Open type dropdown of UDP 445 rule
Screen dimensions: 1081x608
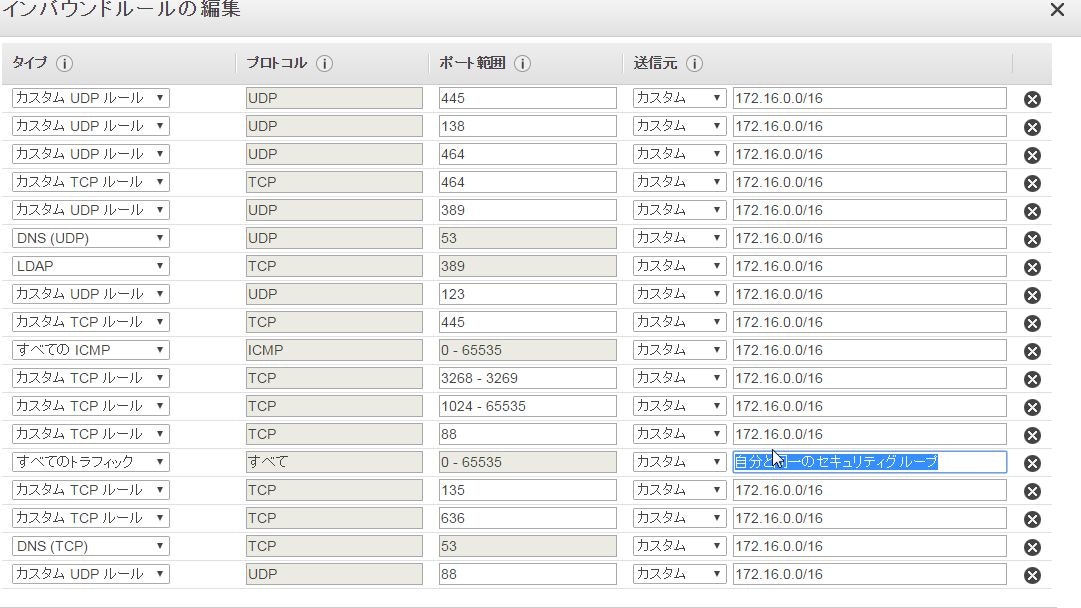(90, 98)
